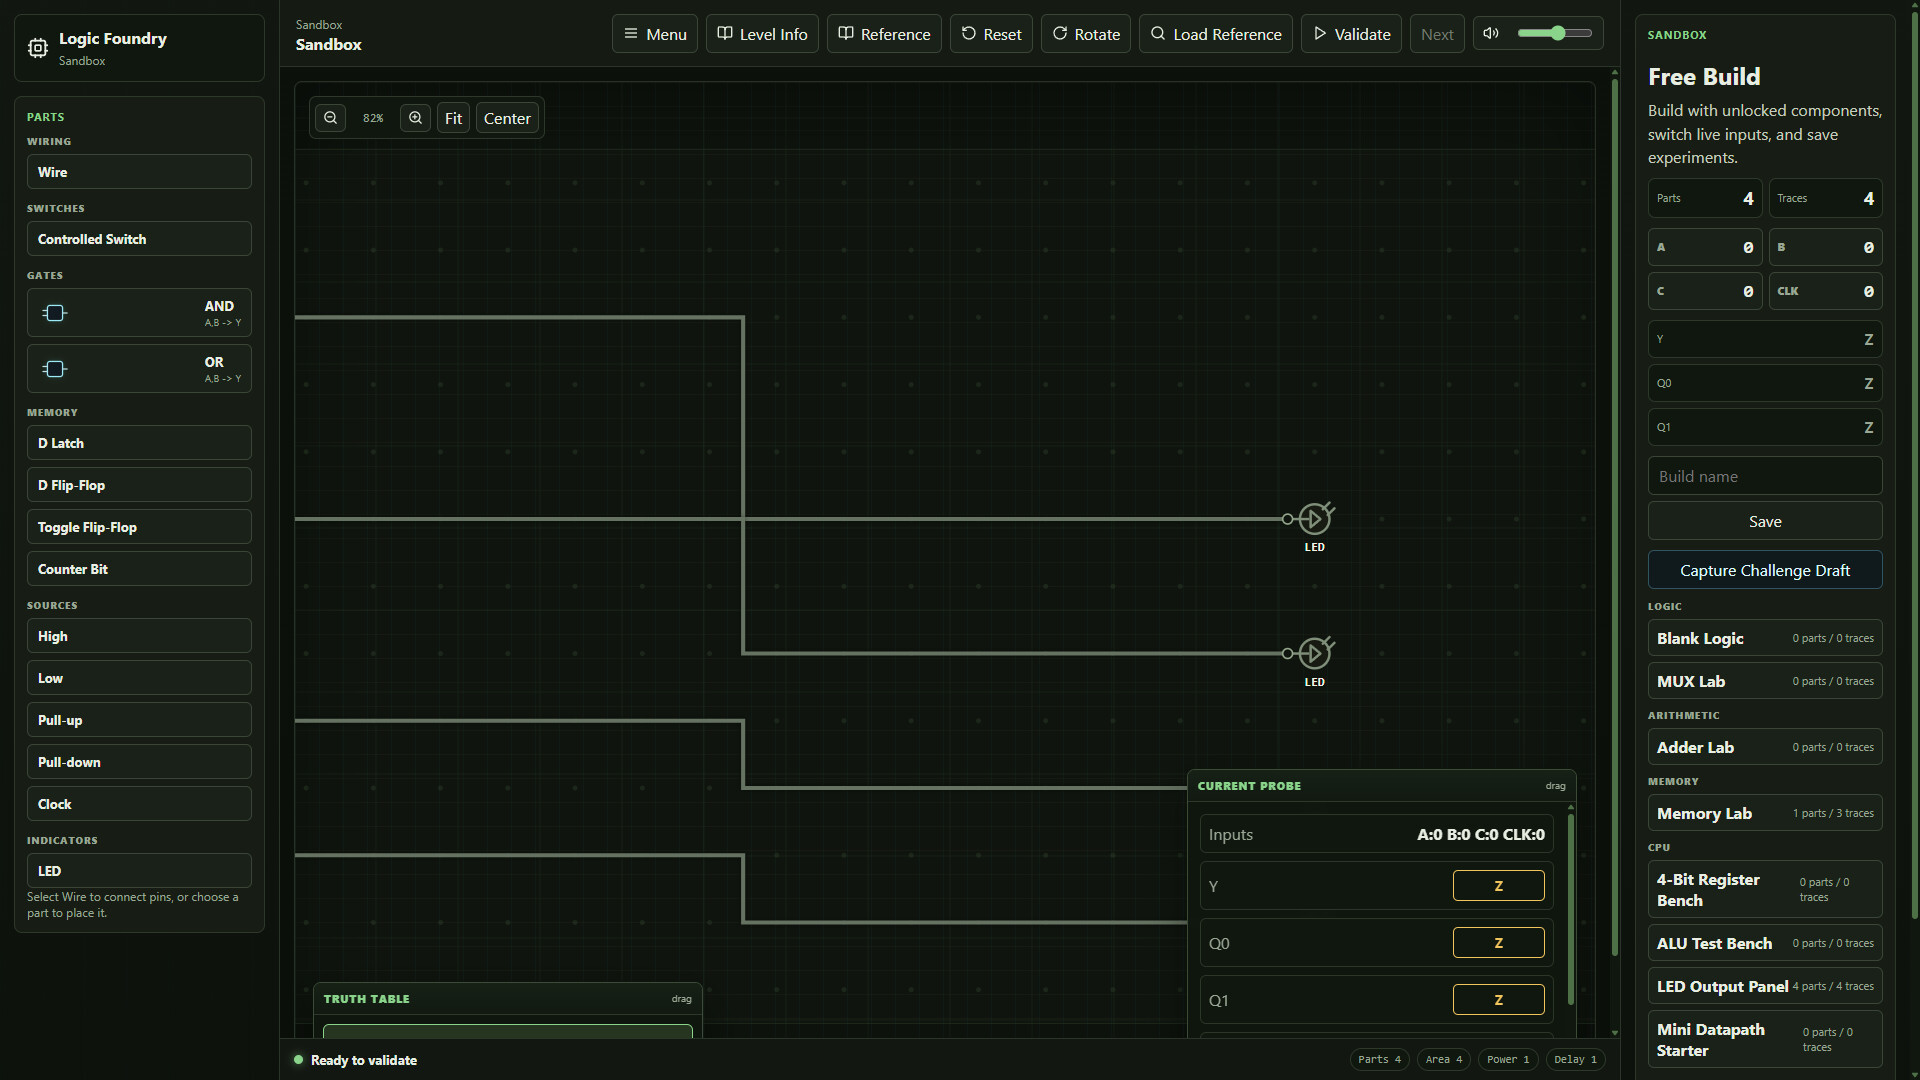Image resolution: width=1920 pixels, height=1080 pixels.
Task: Choose the Counter Bit part
Action: point(139,569)
